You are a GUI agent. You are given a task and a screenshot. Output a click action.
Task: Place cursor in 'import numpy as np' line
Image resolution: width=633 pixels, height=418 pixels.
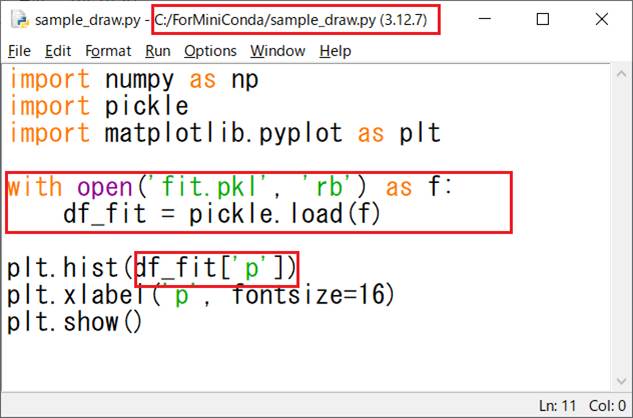pyautogui.click(x=134, y=79)
